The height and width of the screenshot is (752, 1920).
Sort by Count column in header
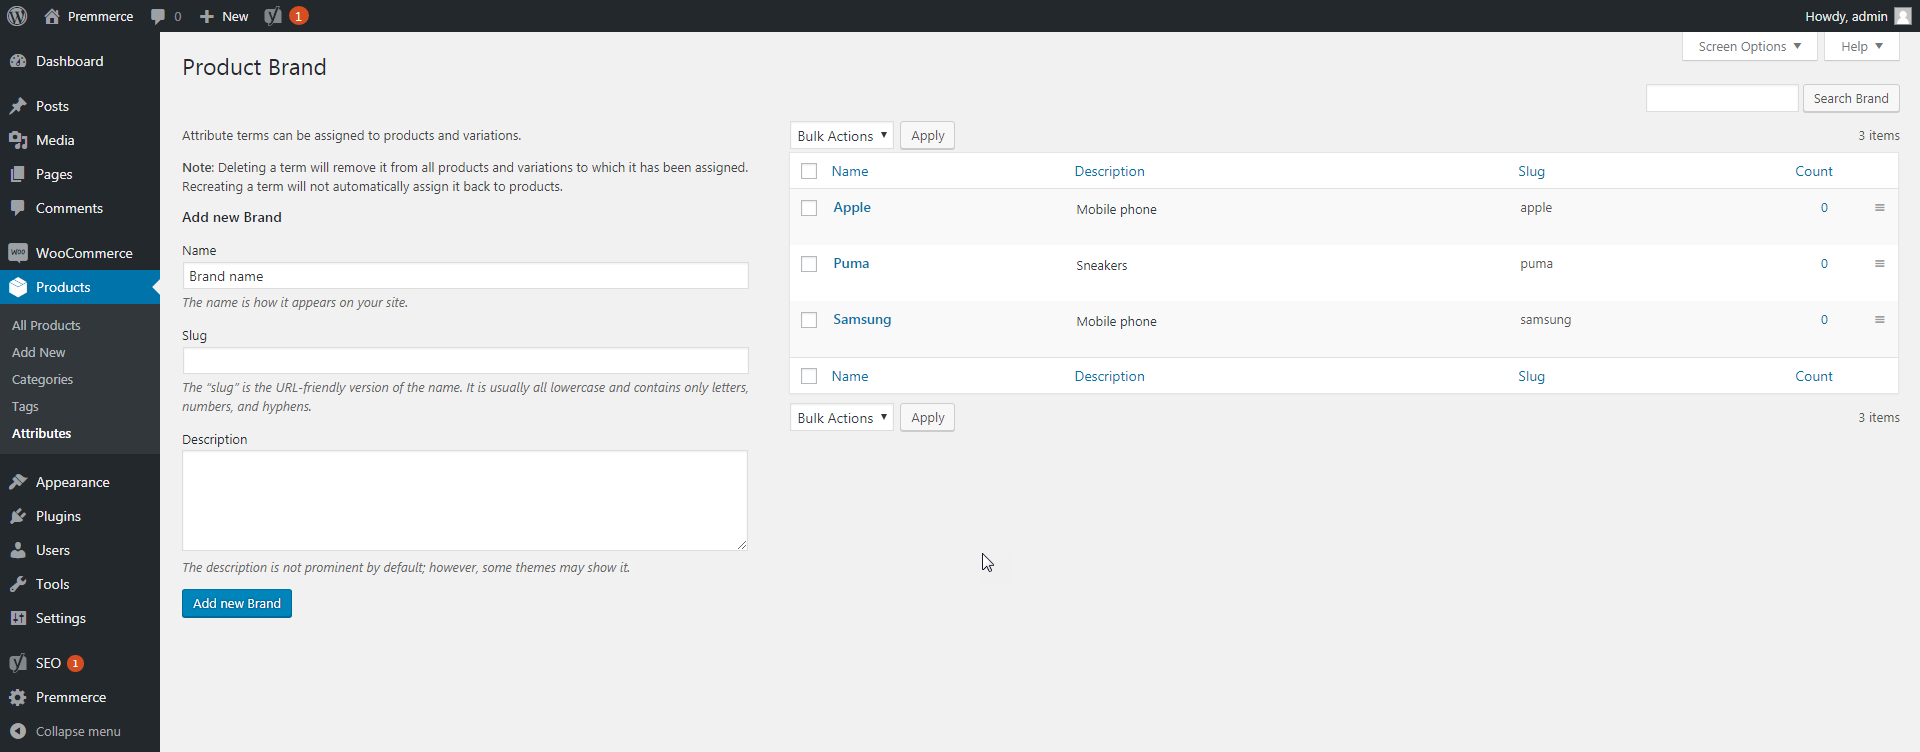pos(1813,171)
